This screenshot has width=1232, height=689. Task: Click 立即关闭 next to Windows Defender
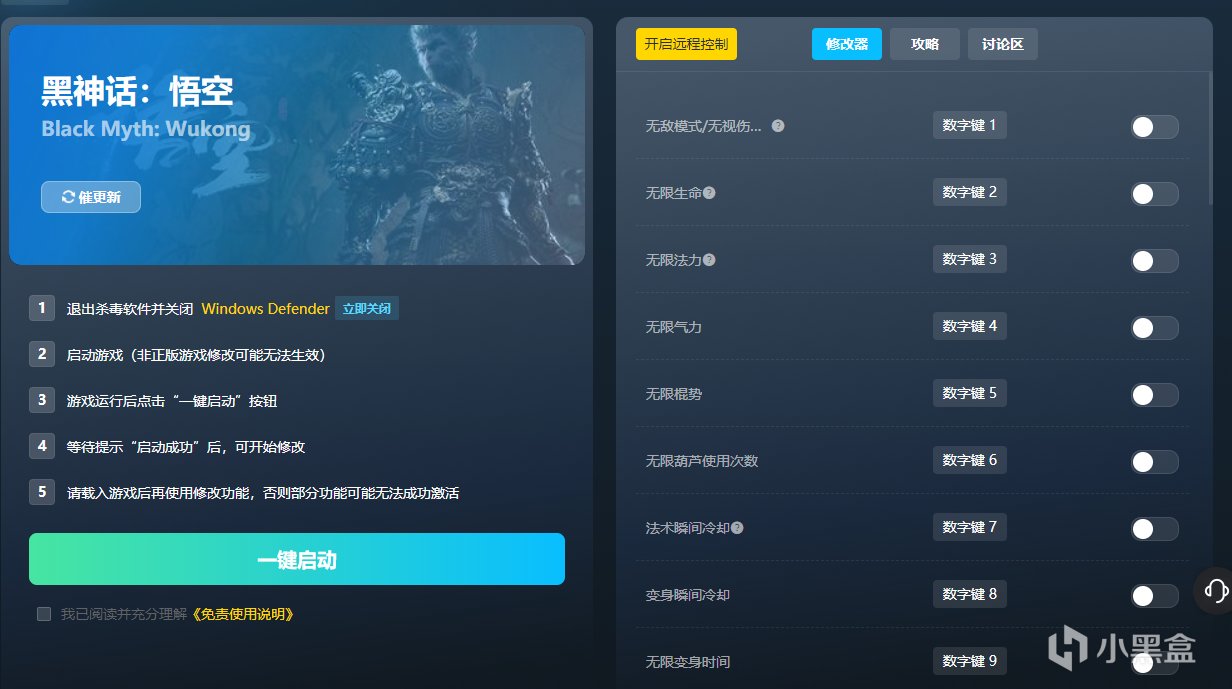click(x=367, y=309)
